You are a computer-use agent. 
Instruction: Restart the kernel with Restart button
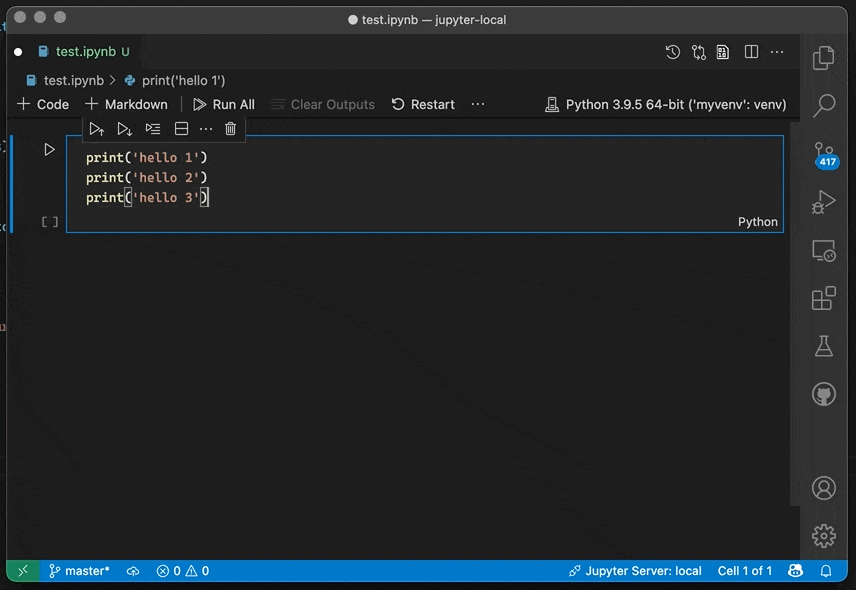pos(423,104)
